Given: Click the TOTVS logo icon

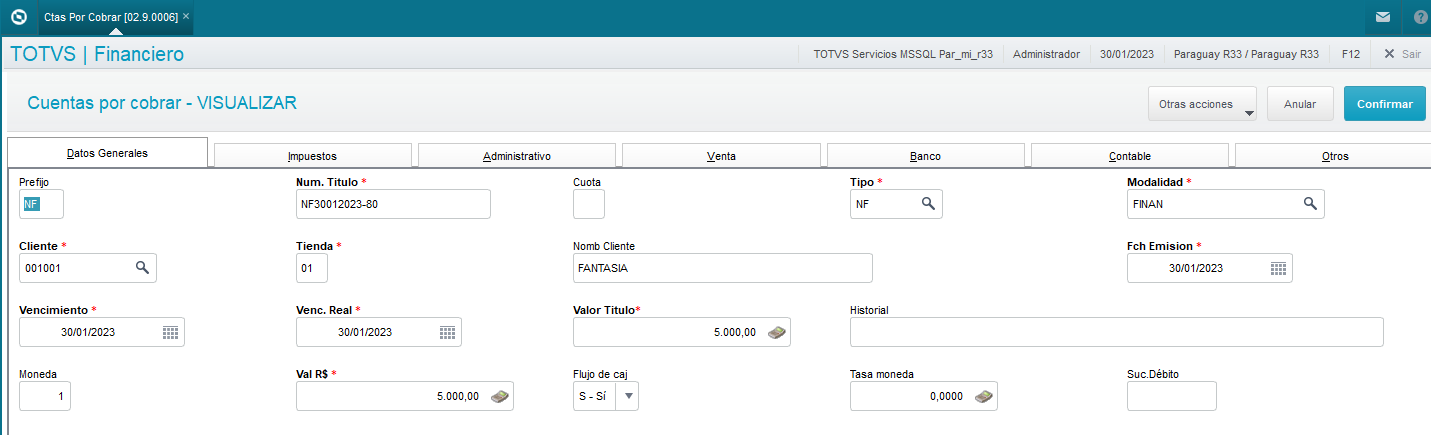Looking at the screenshot, I should (18, 17).
